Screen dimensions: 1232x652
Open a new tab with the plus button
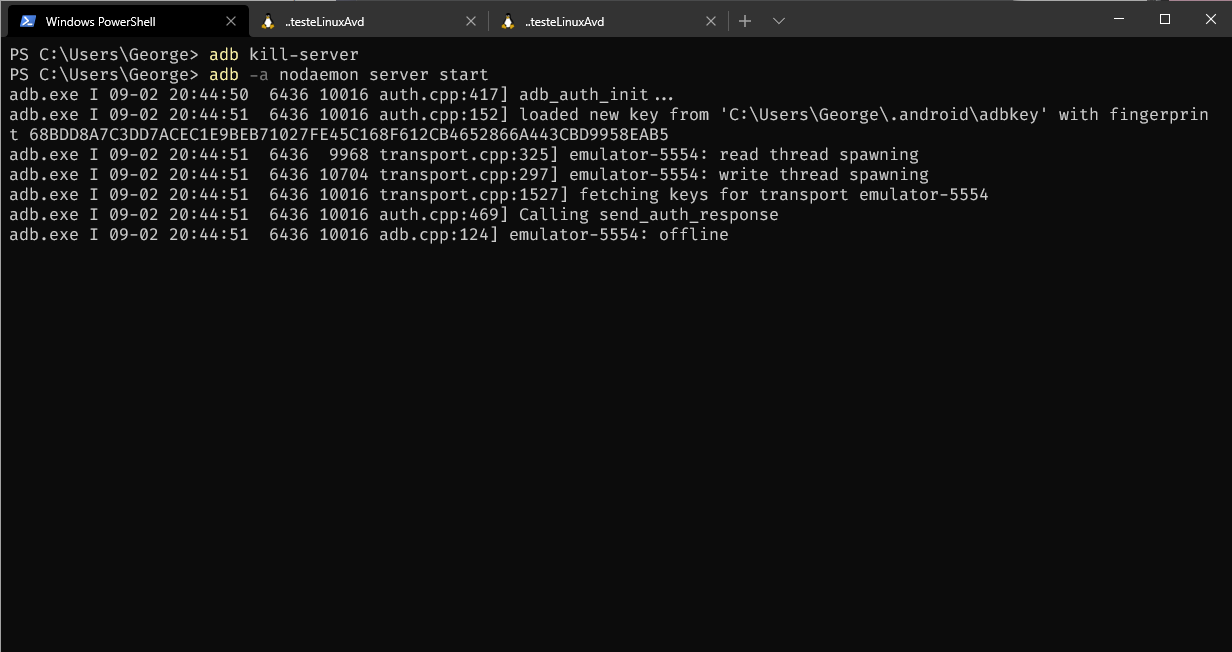pyautogui.click(x=745, y=21)
